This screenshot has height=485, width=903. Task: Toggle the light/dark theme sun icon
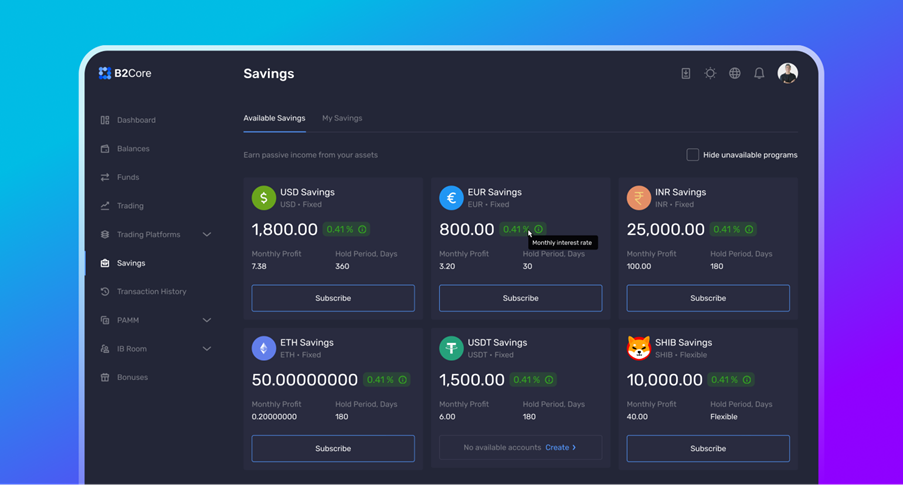pos(710,73)
